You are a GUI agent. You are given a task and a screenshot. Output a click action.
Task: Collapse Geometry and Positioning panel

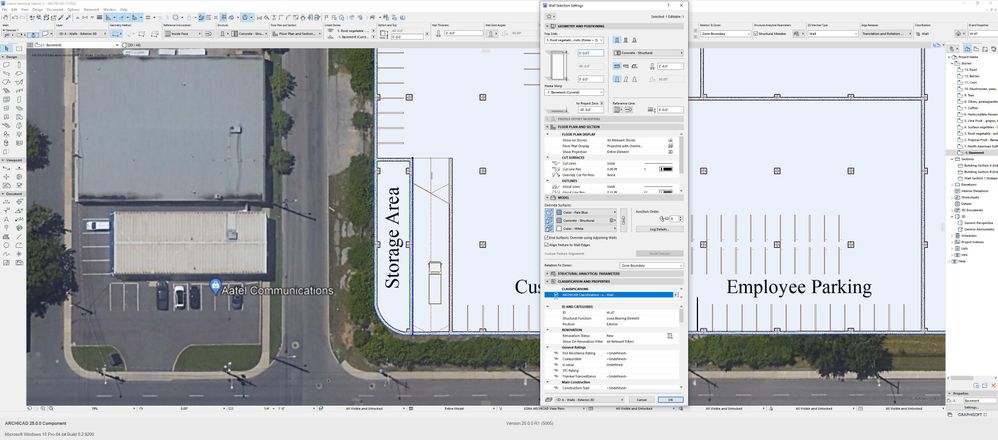pyautogui.click(x=547, y=26)
